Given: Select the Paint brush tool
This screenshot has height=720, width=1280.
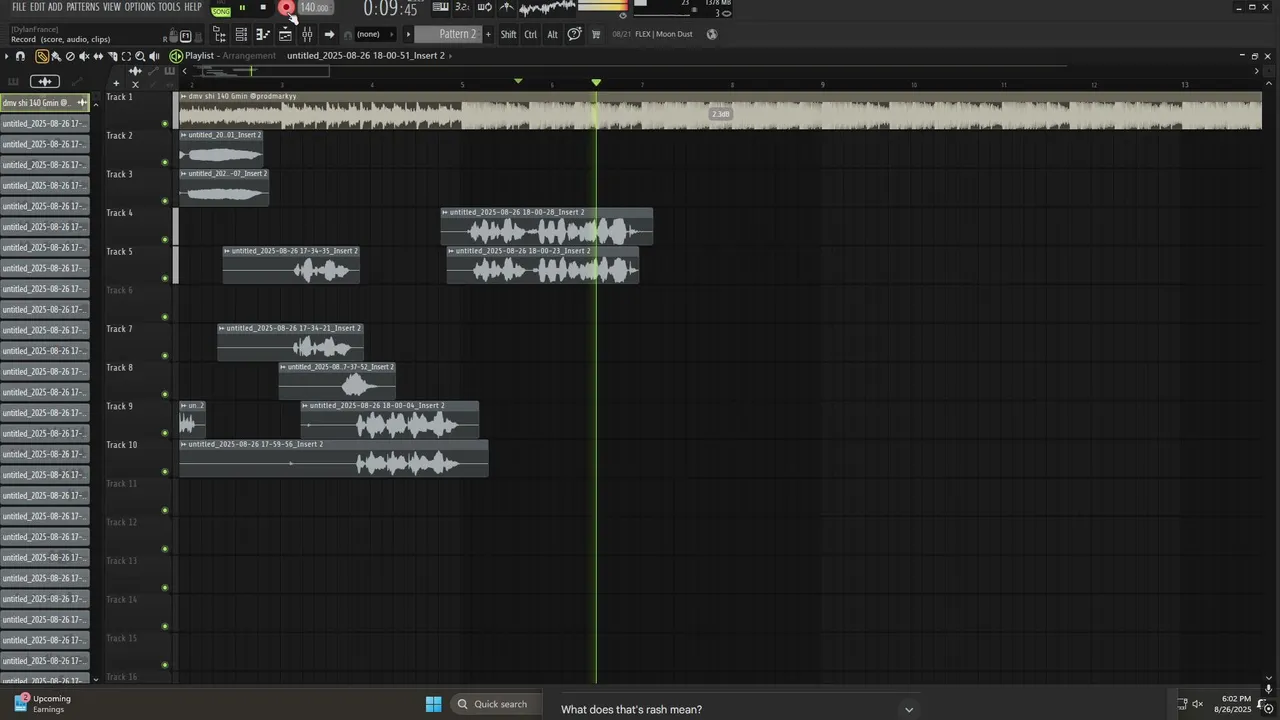Looking at the screenshot, I should click(x=56, y=56).
